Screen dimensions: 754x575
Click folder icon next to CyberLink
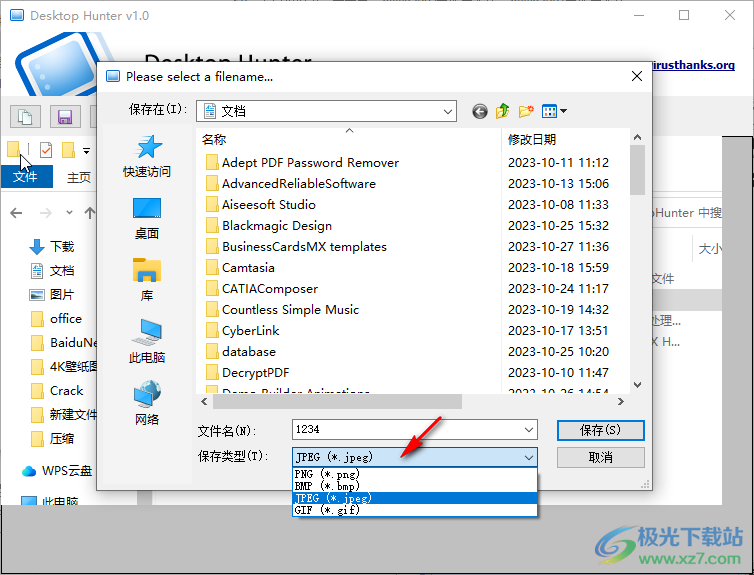point(212,331)
